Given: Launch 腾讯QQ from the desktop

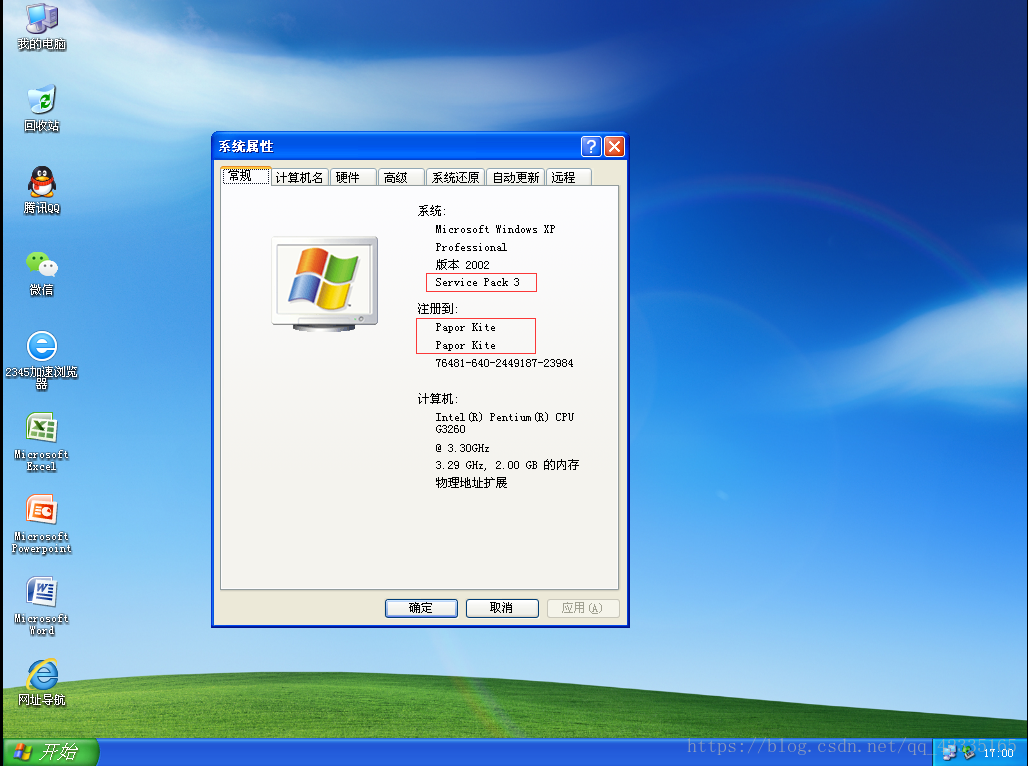Looking at the screenshot, I should (41, 182).
